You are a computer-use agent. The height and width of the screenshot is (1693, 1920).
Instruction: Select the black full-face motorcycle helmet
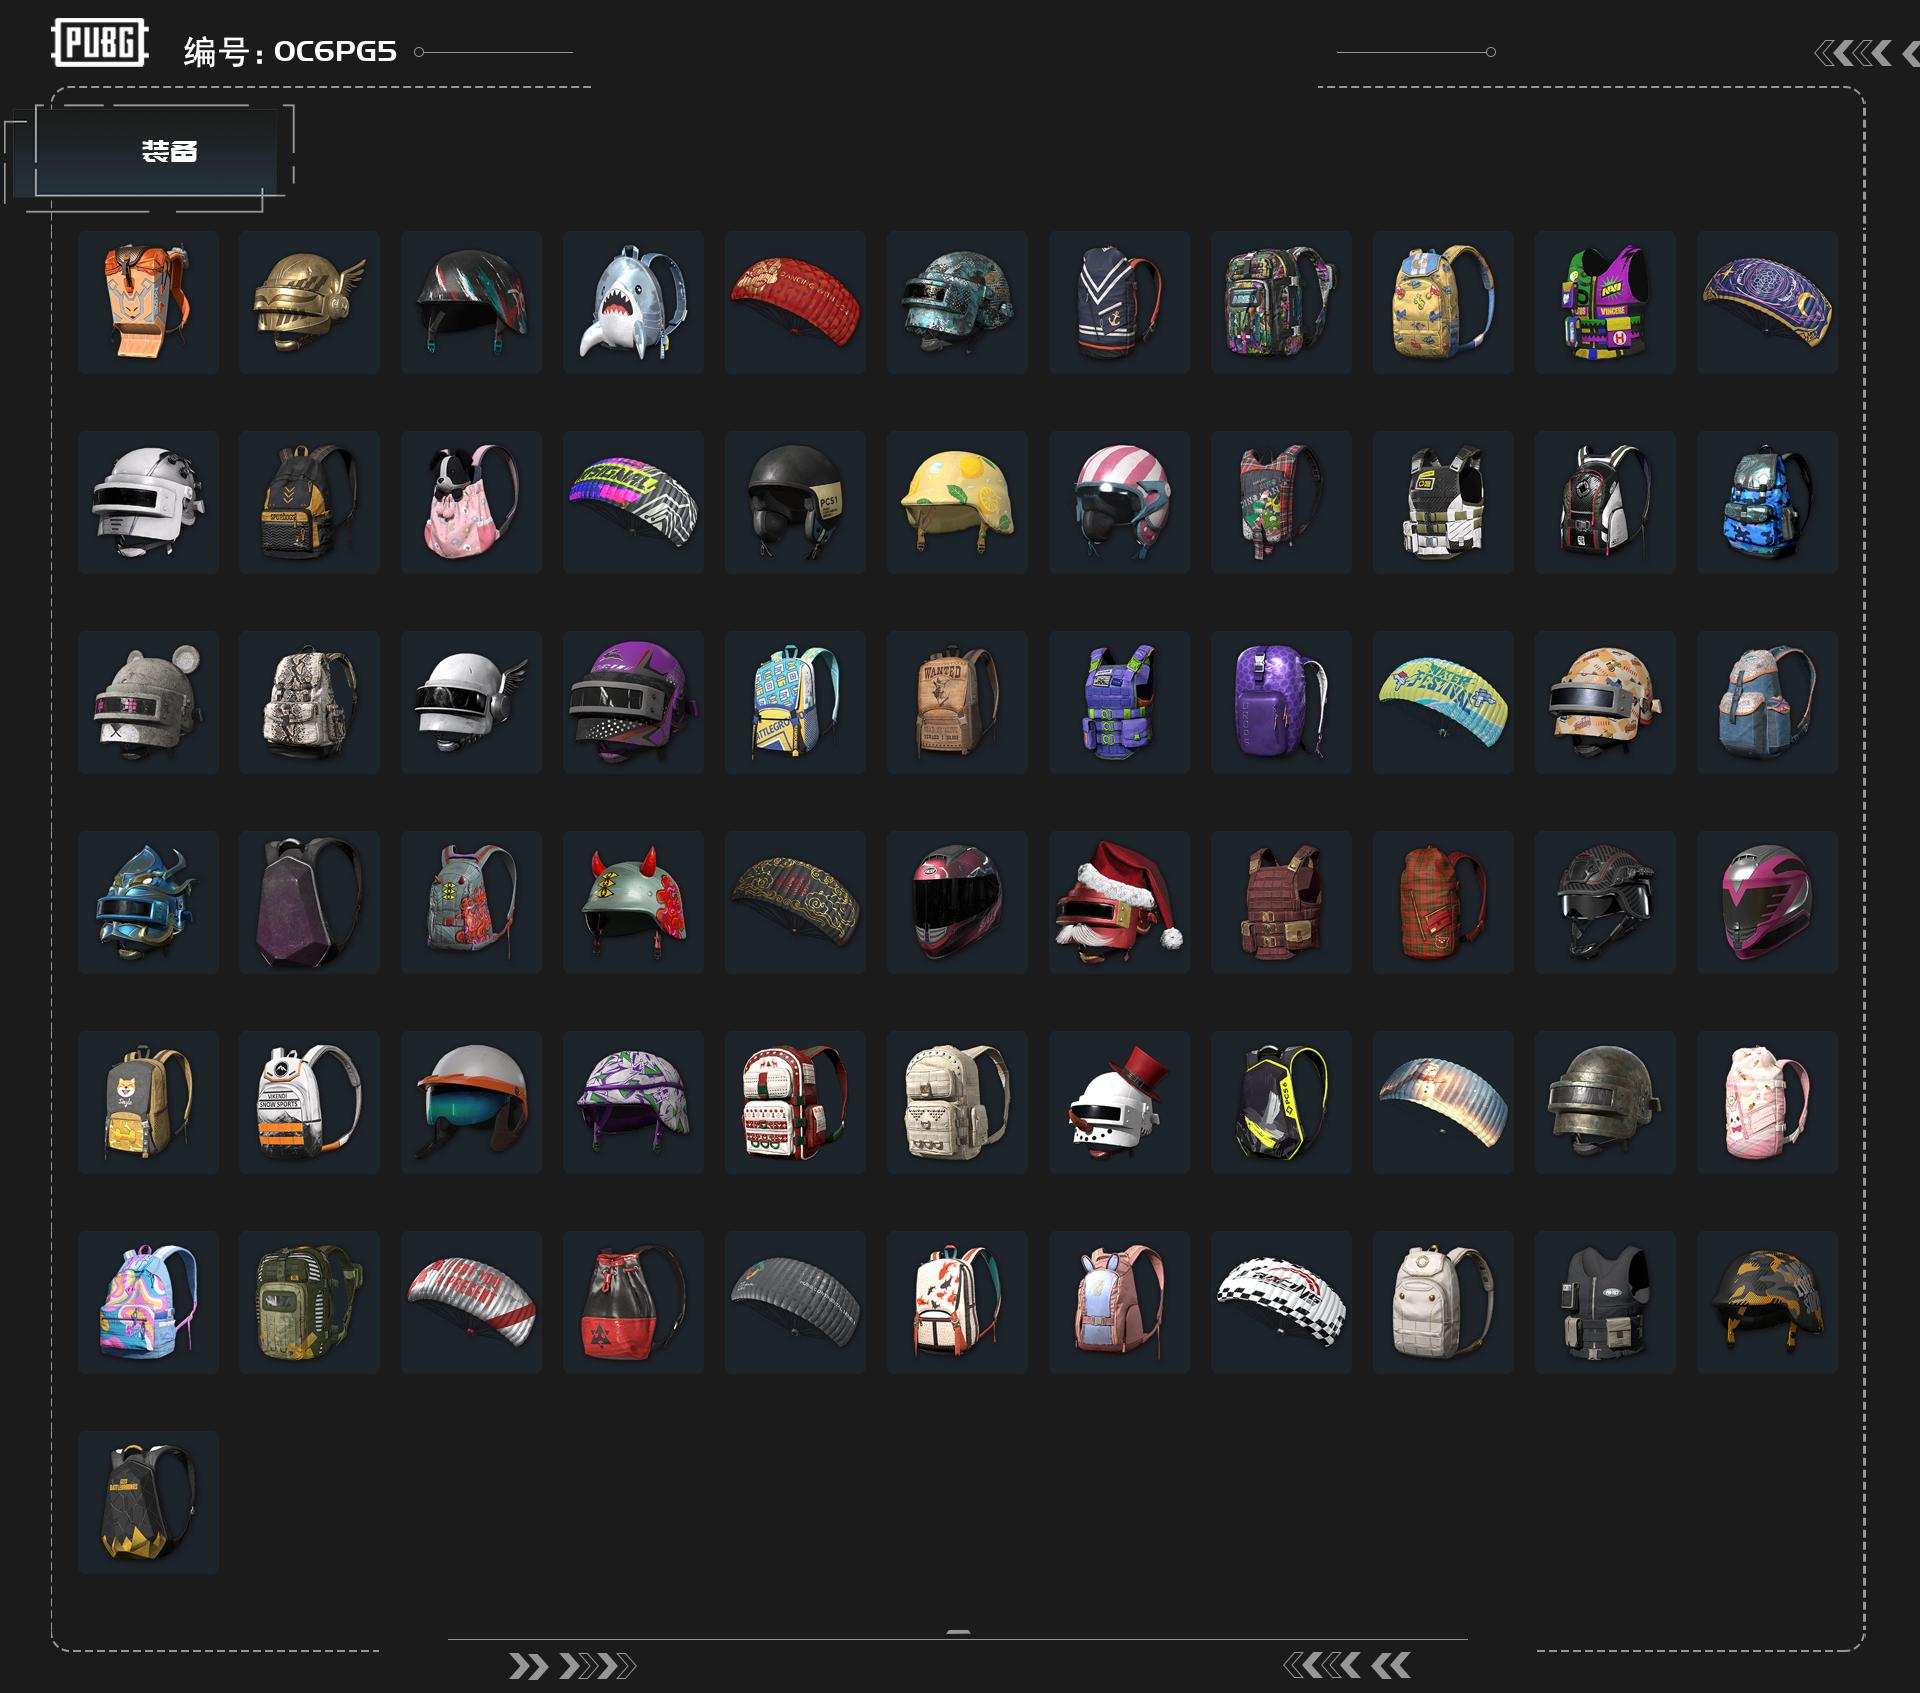click(x=957, y=902)
